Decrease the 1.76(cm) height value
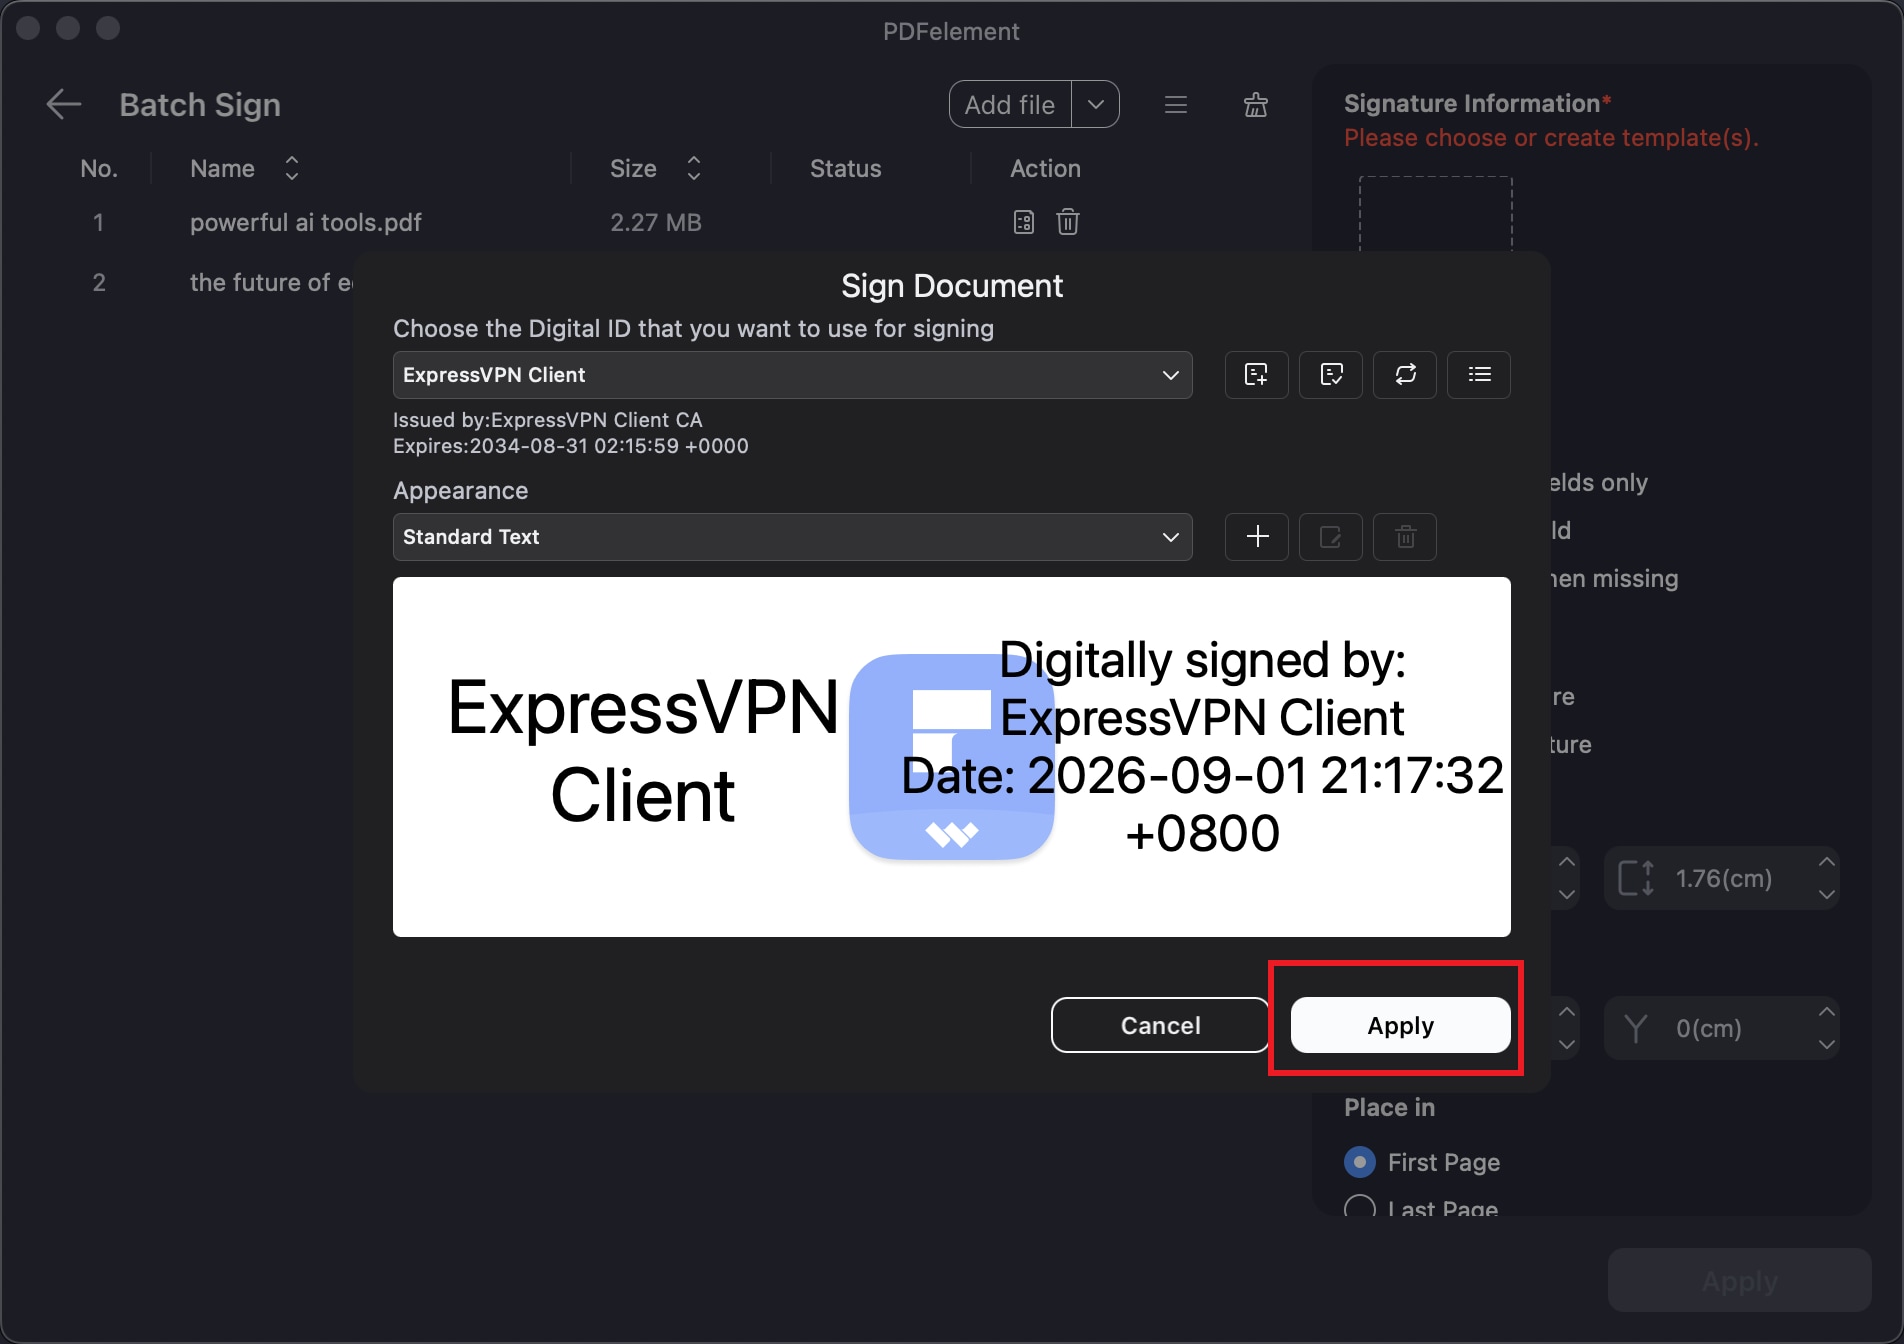1904x1344 pixels. point(1826,894)
